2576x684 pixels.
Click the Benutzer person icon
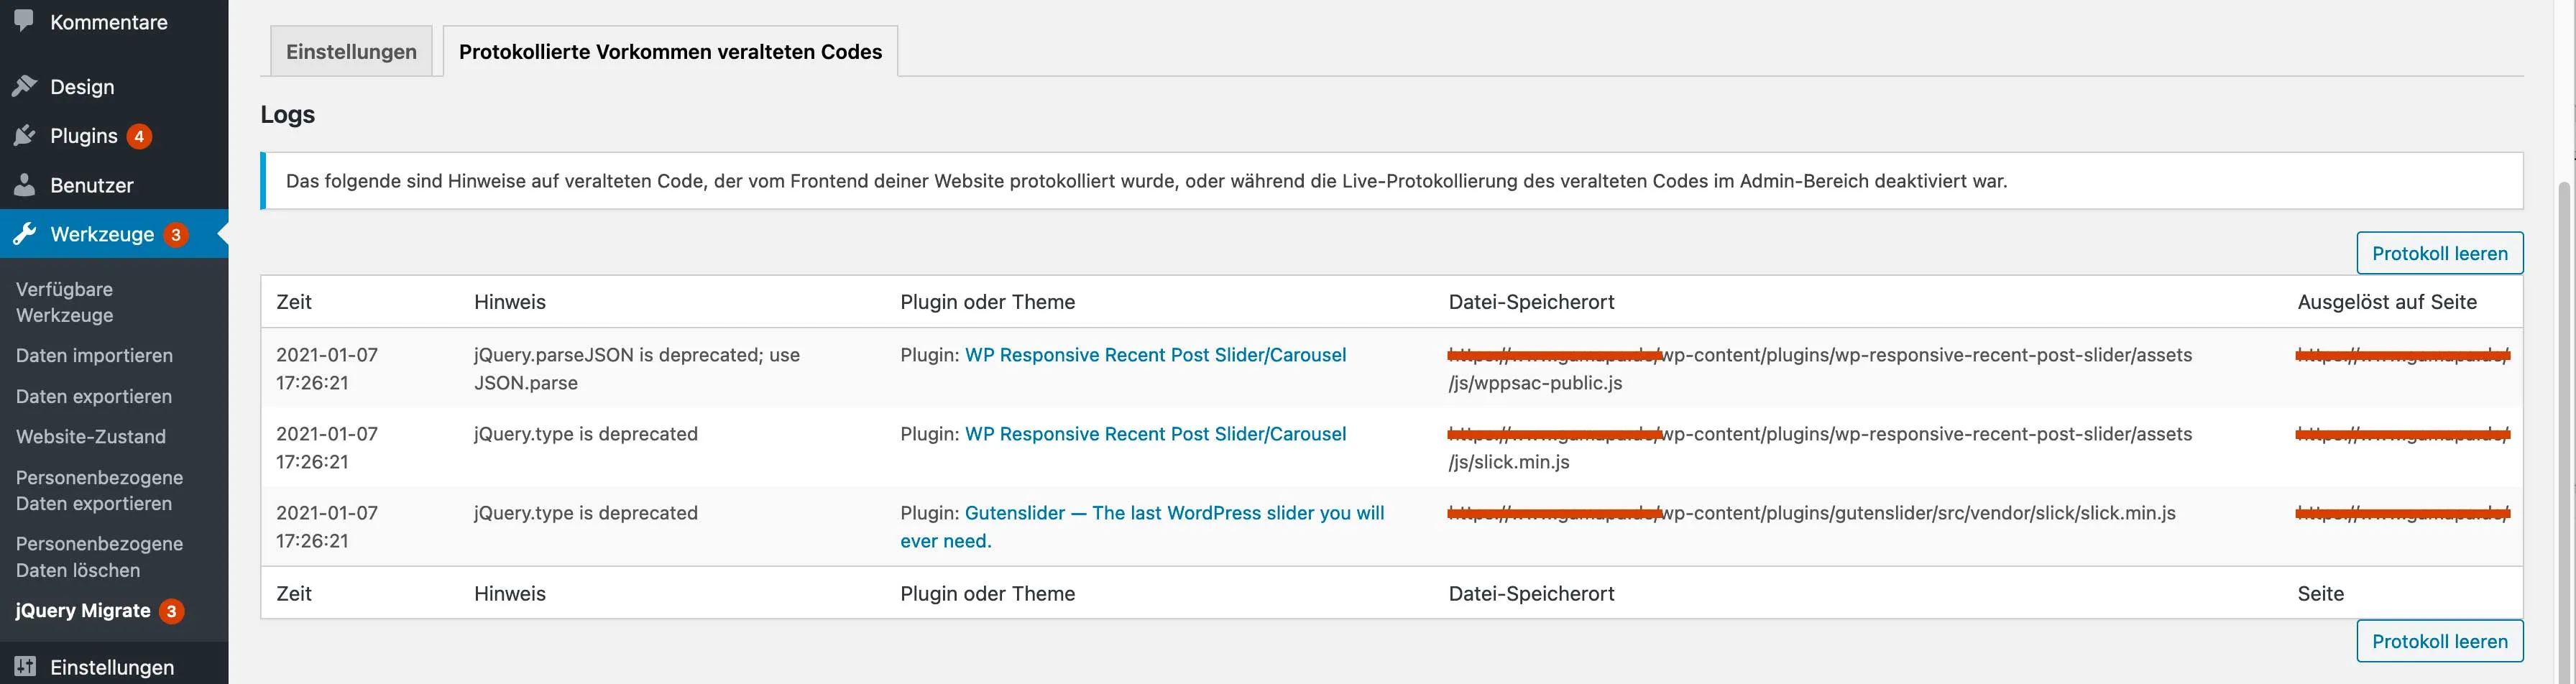(x=24, y=185)
